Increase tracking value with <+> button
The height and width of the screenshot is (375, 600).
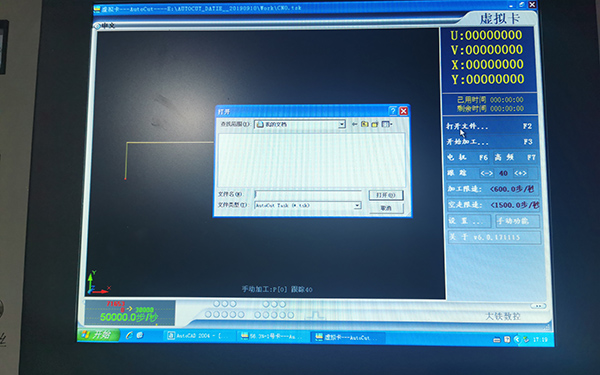click(x=520, y=173)
